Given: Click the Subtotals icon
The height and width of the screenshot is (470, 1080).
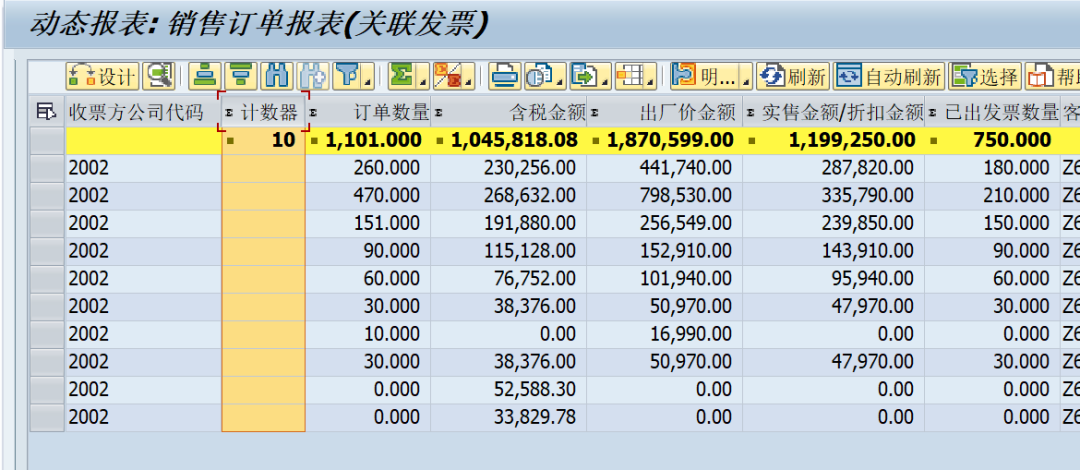Looking at the screenshot, I should (448, 76).
